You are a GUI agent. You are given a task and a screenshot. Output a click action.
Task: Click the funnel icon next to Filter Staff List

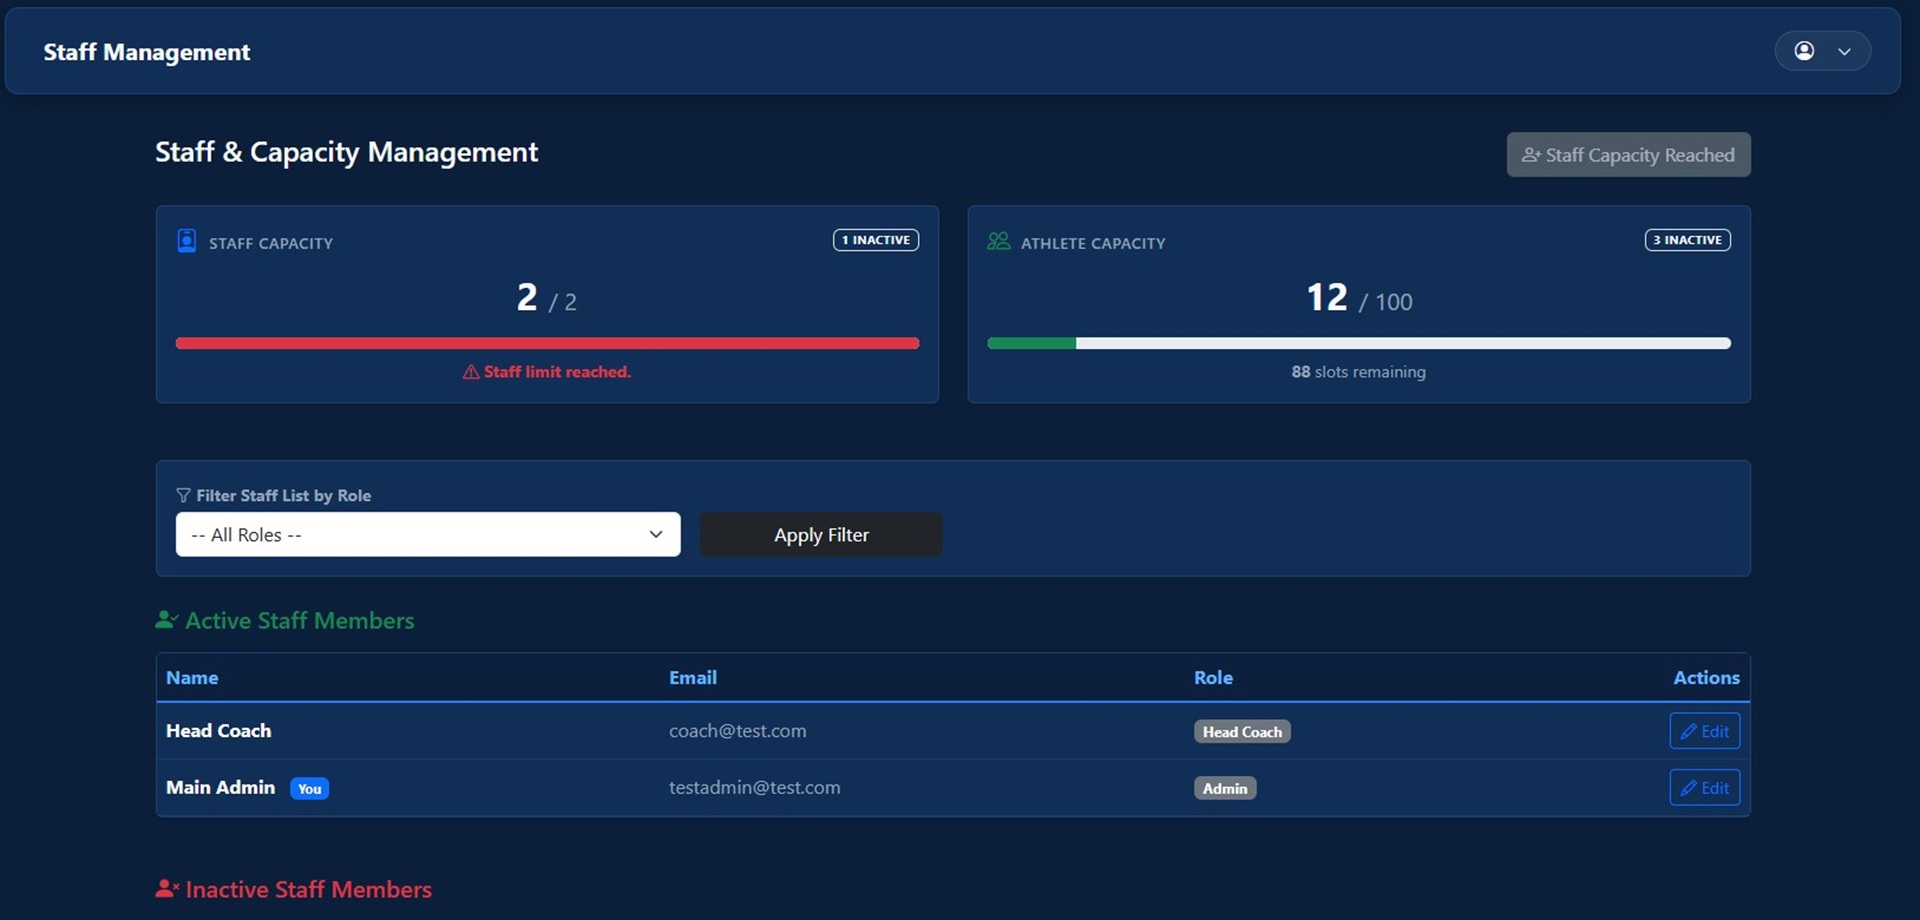pyautogui.click(x=183, y=495)
